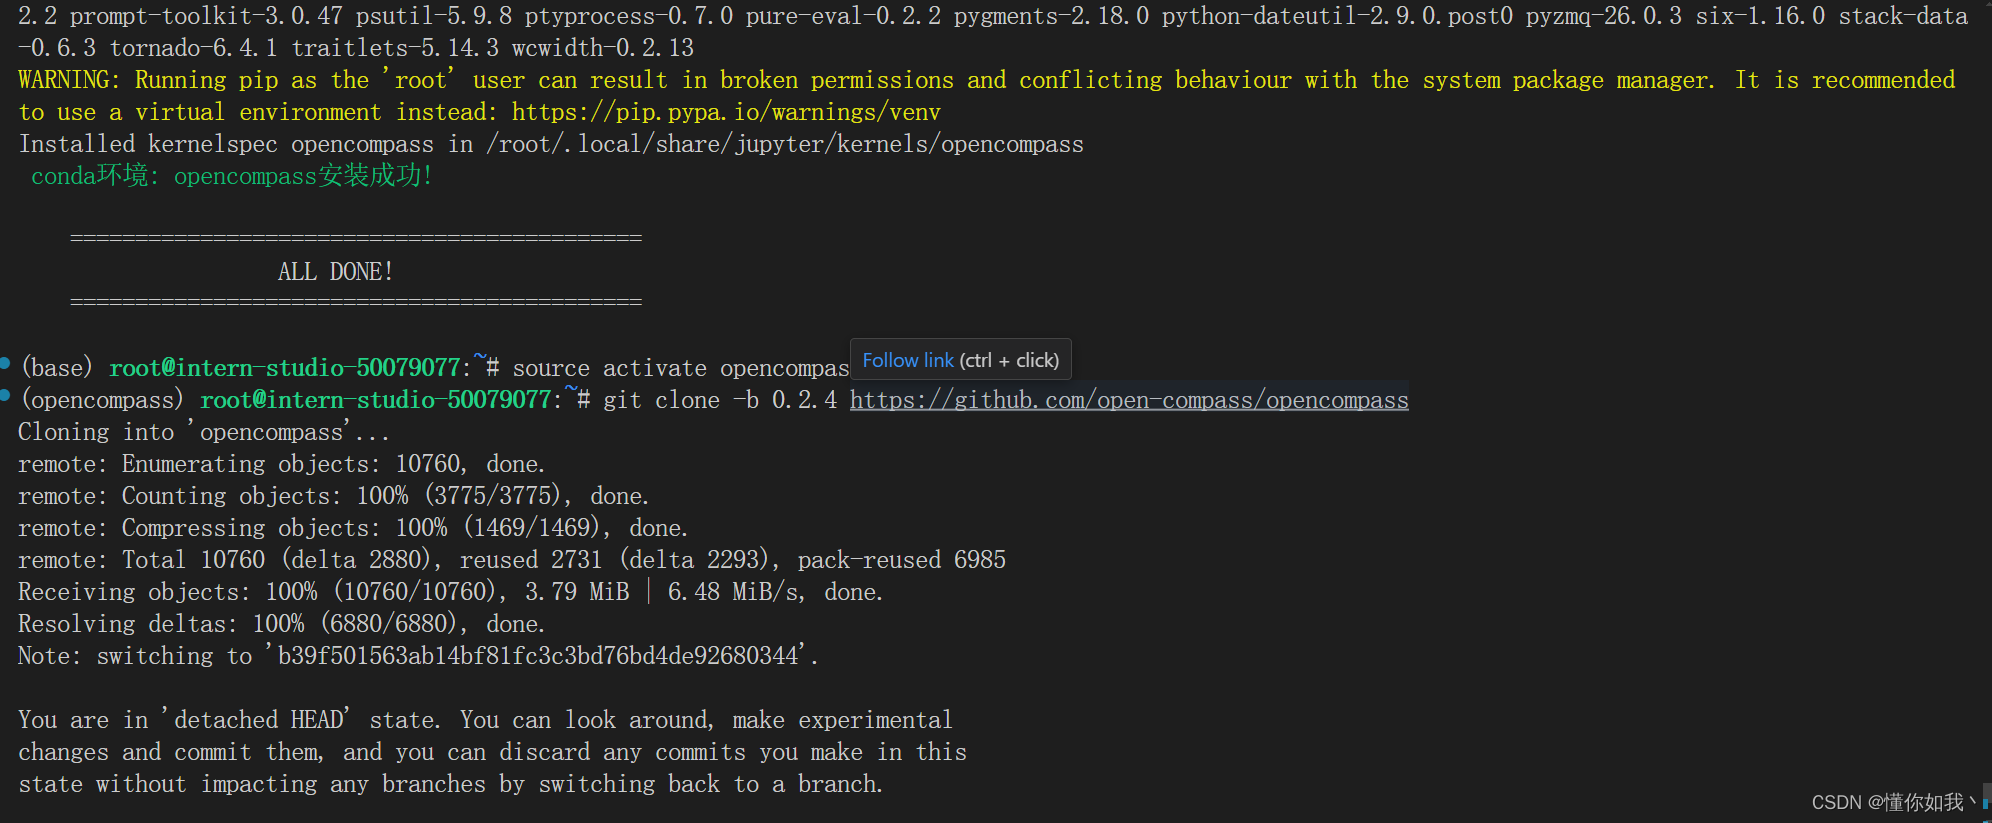Click the blue dot beside the (opencompass) prompt
Viewport: 1992px width, 823px height.
[5, 396]
